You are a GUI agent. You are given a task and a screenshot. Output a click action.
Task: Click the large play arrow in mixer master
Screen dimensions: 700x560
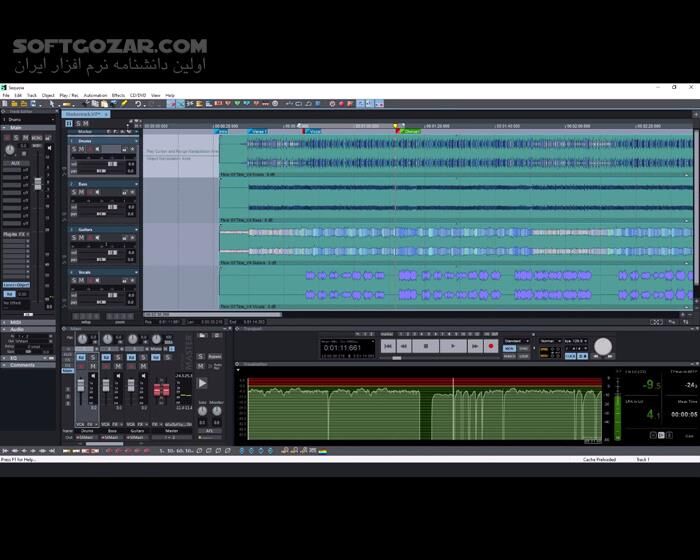pos(202,383)
